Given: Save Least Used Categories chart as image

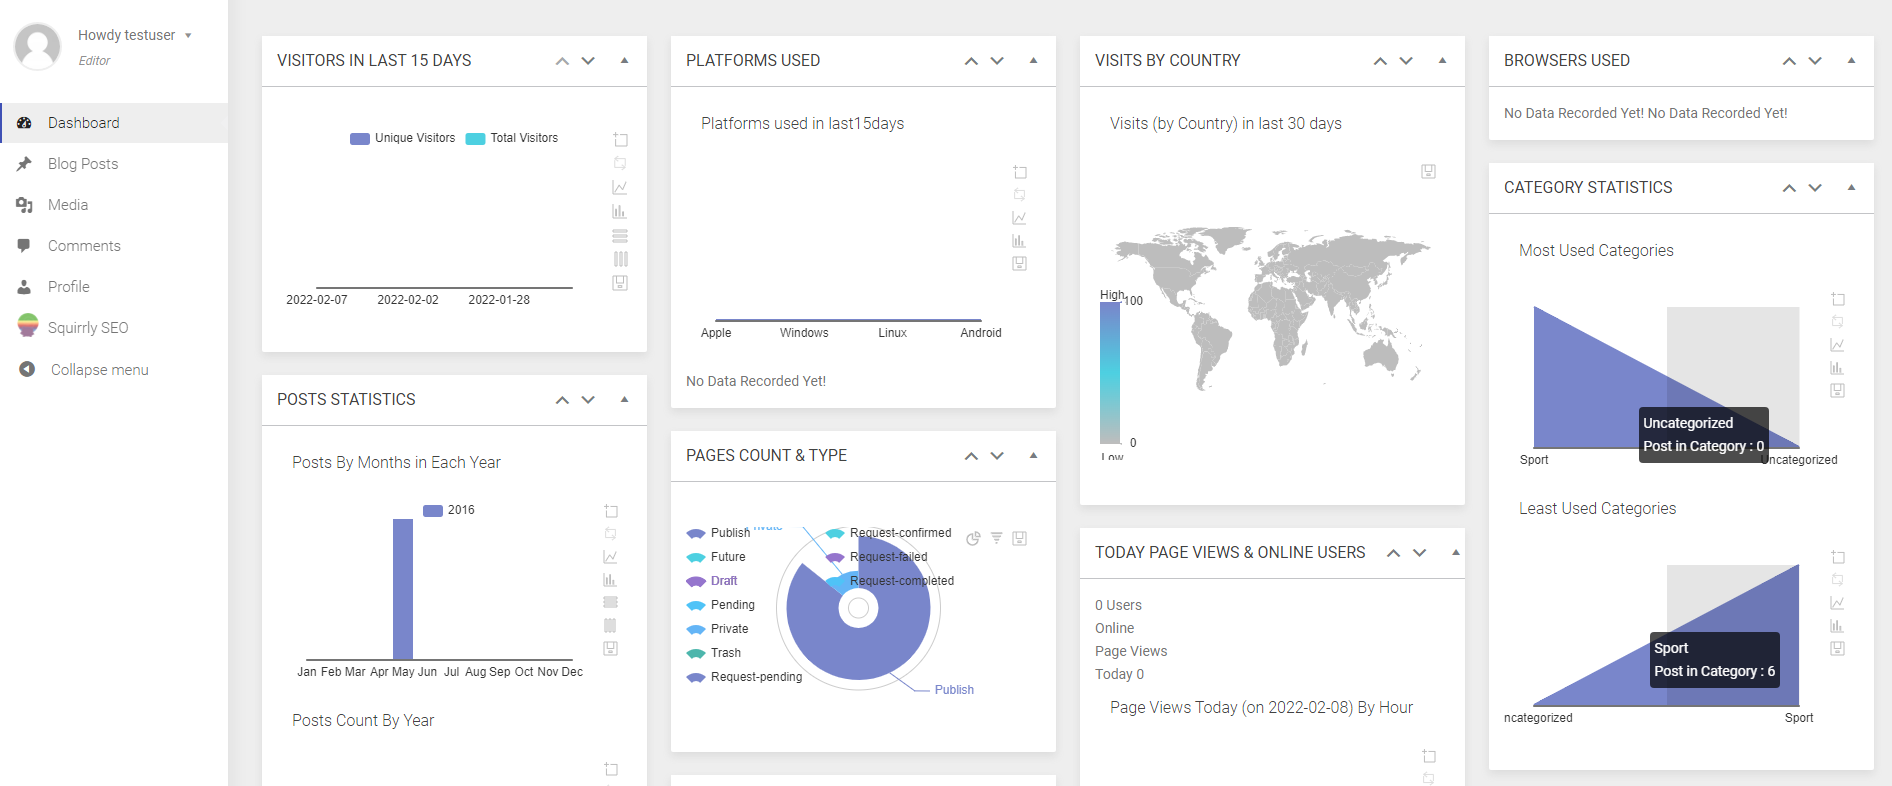Looking at the screenshot, I should (x=1837, y=649).
